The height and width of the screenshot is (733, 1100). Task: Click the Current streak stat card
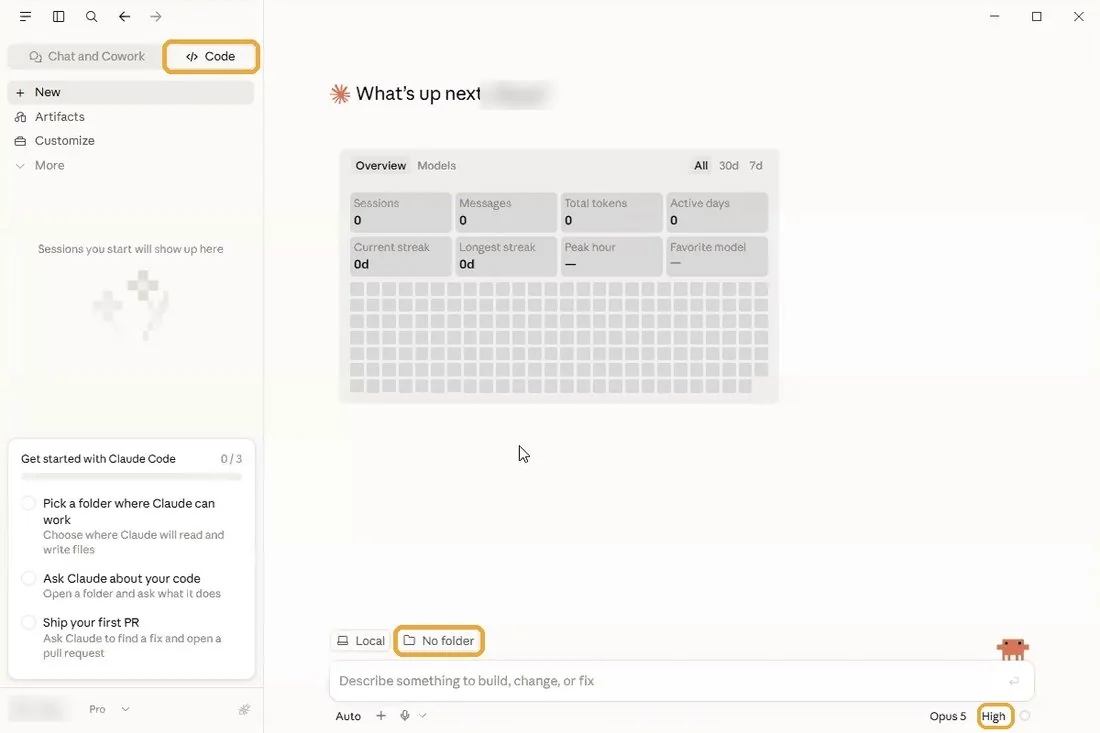(x=401, y=256)
